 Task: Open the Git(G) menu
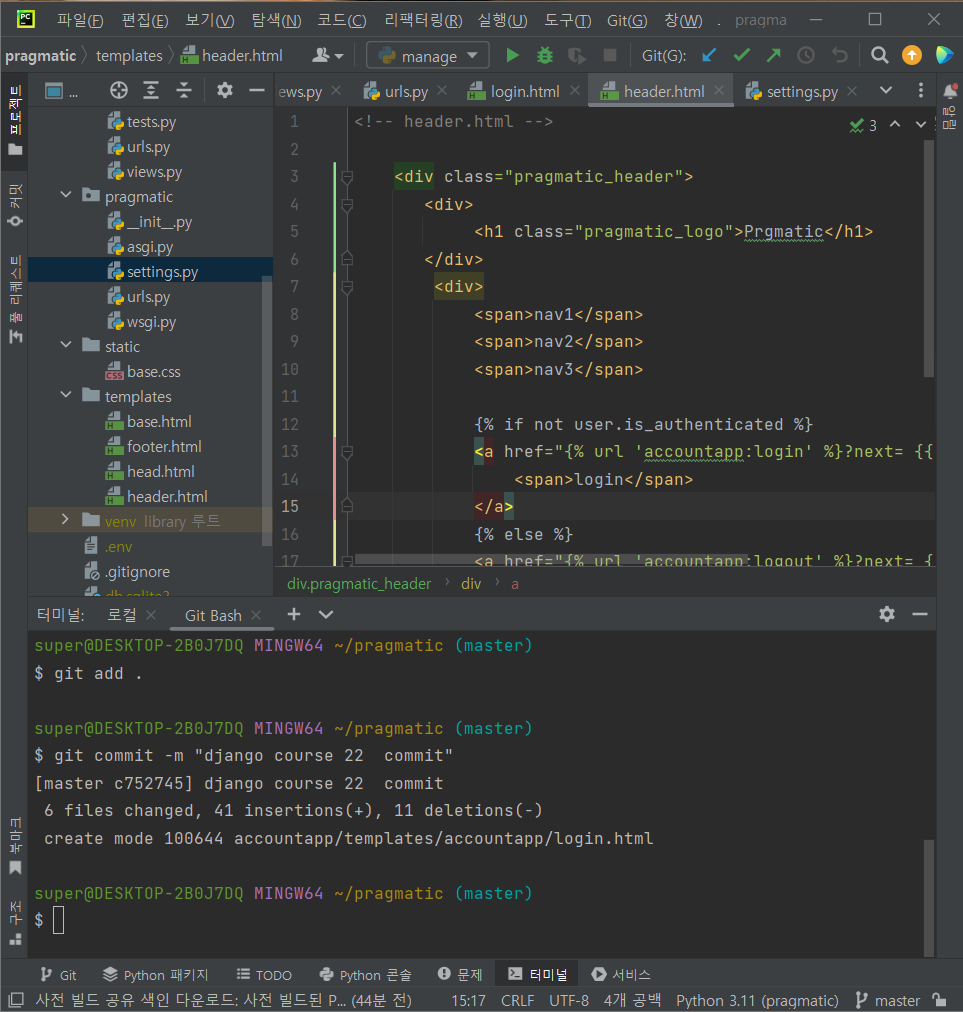pos(626,20)
